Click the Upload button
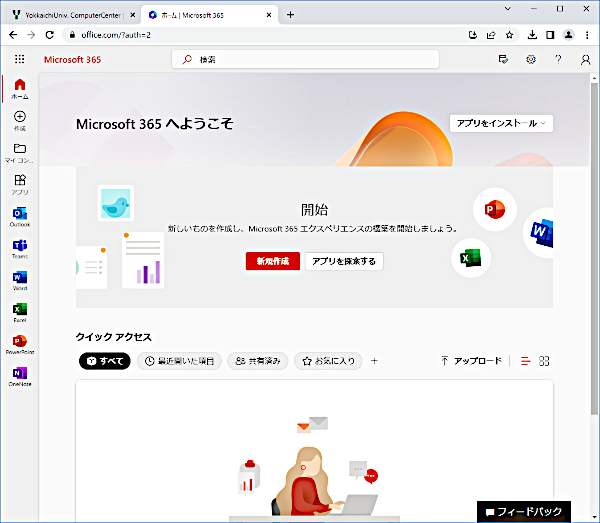The image size is (600, 523). (x=471, y=361)
